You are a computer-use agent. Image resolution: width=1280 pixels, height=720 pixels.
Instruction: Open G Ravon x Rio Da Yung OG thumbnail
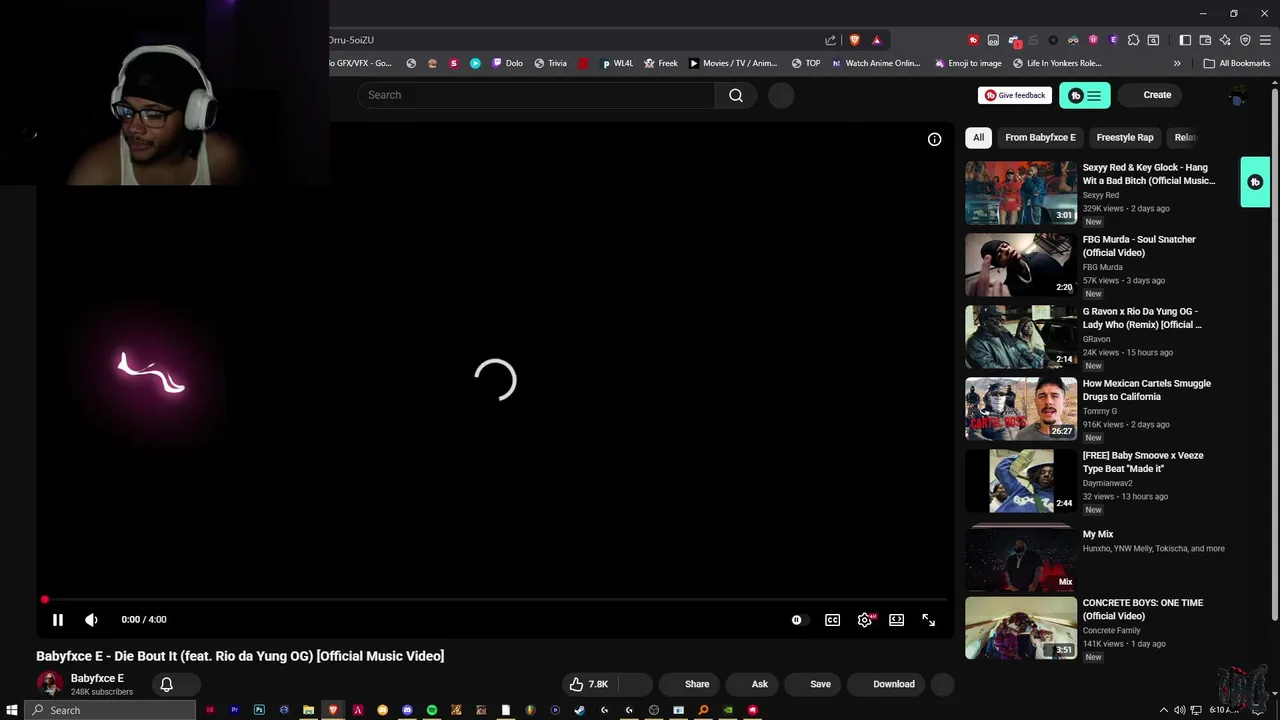pyautogui.click(x=1021, y=336)
